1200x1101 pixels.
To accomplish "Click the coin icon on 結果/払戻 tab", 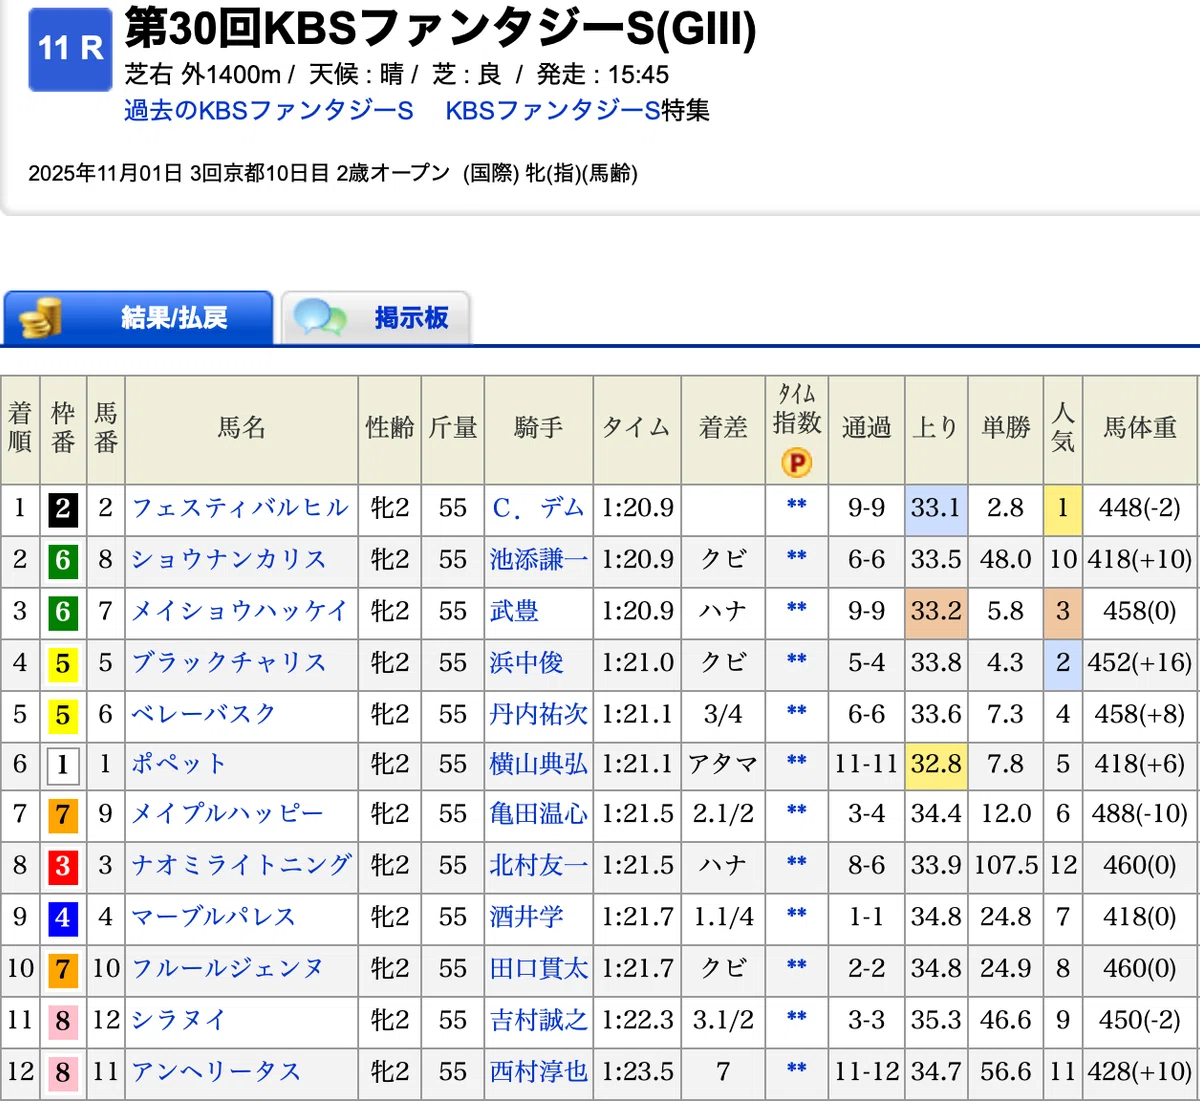I will tap(41, 318).
